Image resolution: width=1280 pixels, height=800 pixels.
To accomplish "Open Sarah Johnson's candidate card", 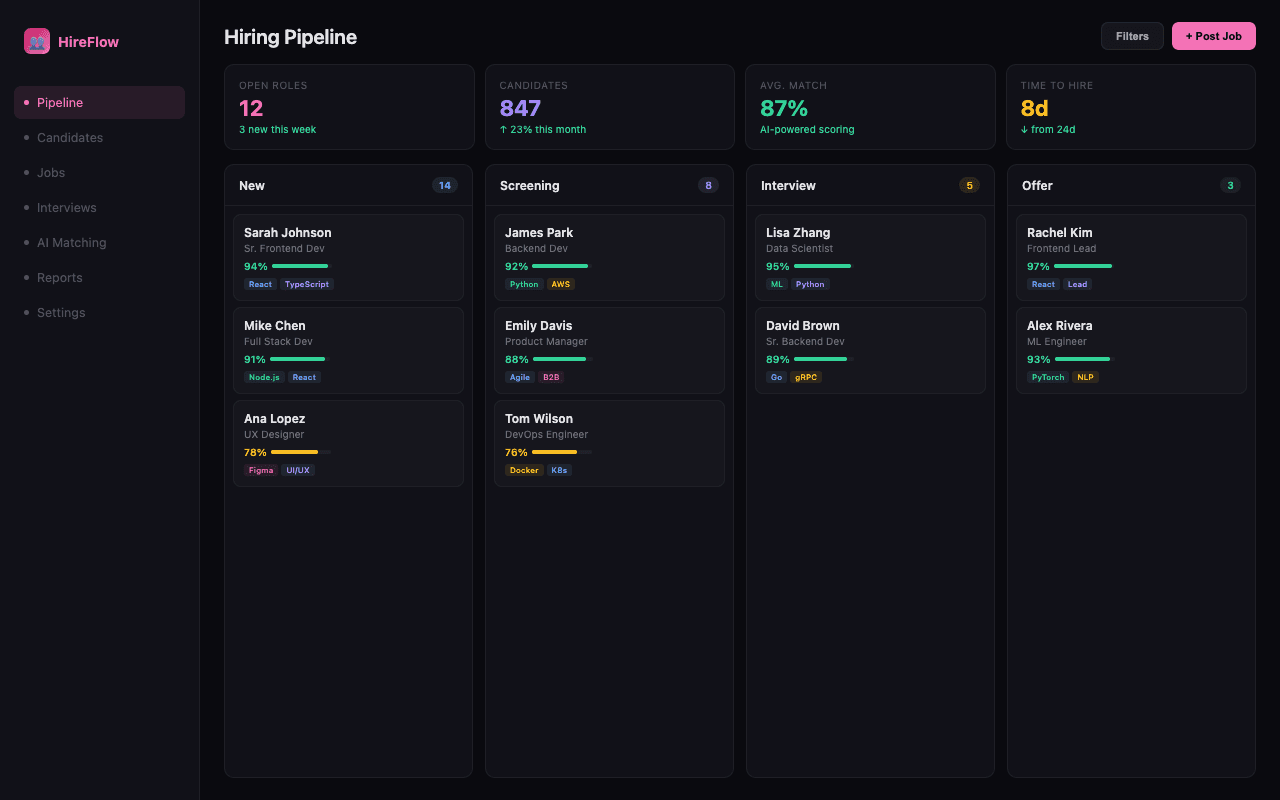I will (348, 242).
